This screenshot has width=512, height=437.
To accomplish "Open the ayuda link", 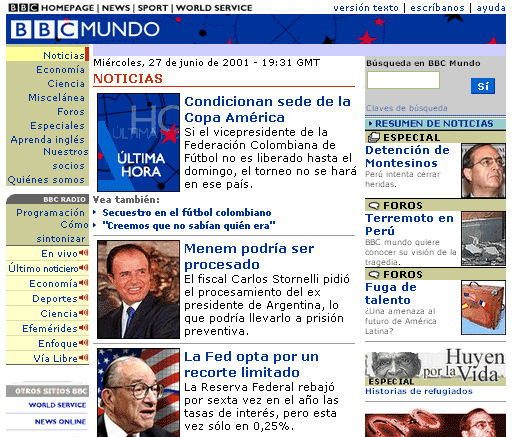I will pos(491,7).
